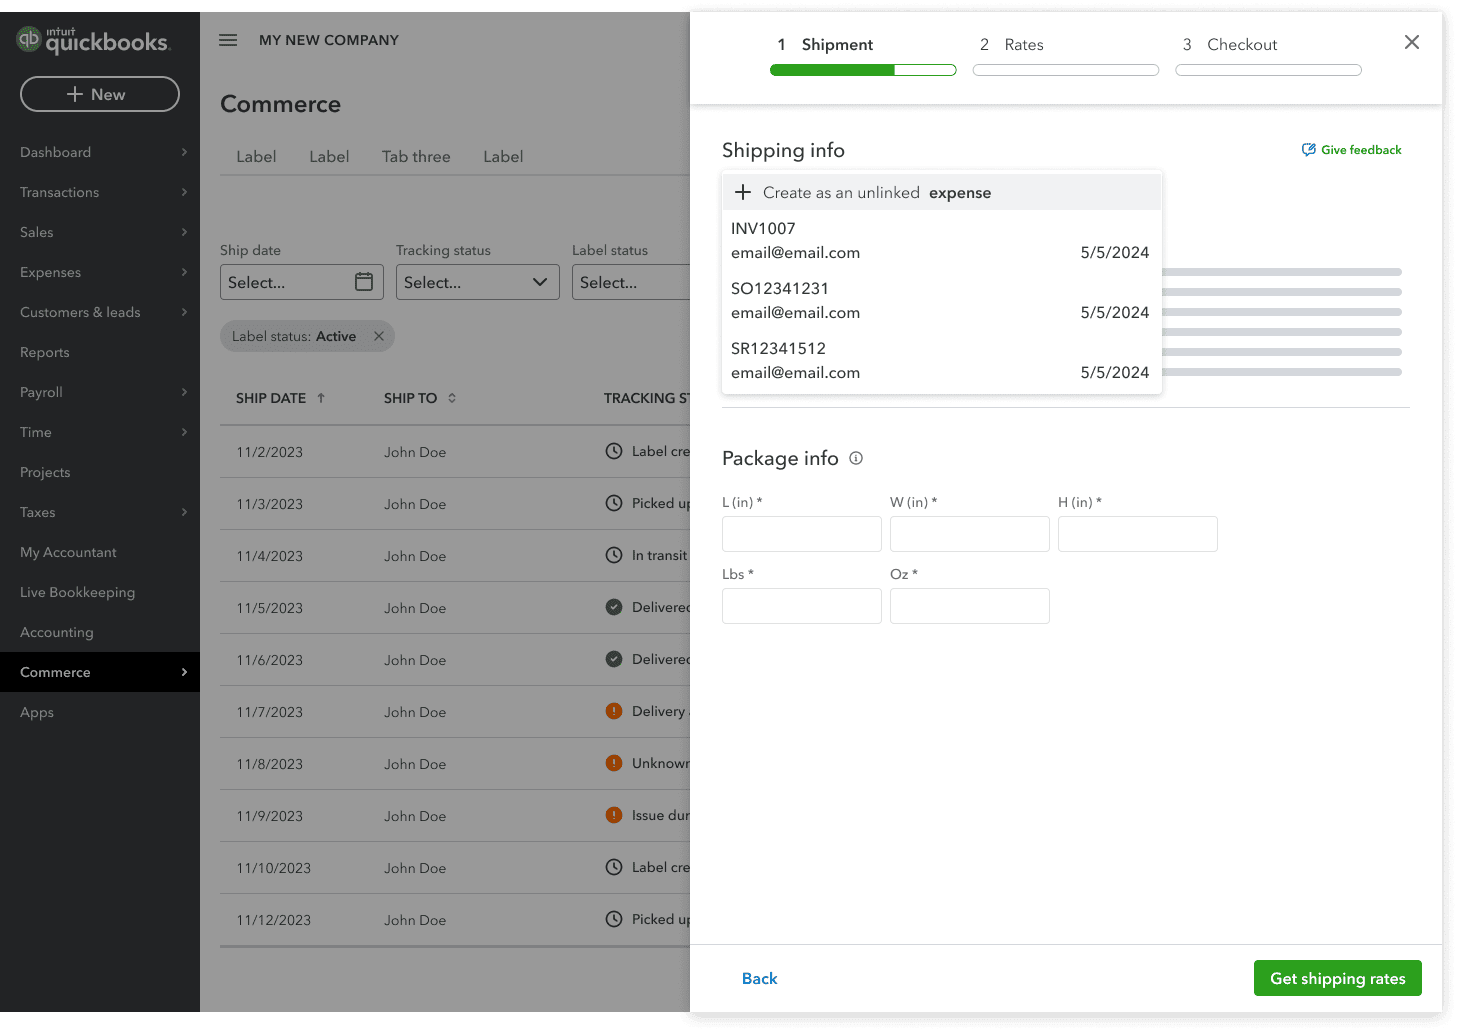Viewport: 1458px width, 1032px height.
Task: Click the Back link
Action: pos(759,978)
